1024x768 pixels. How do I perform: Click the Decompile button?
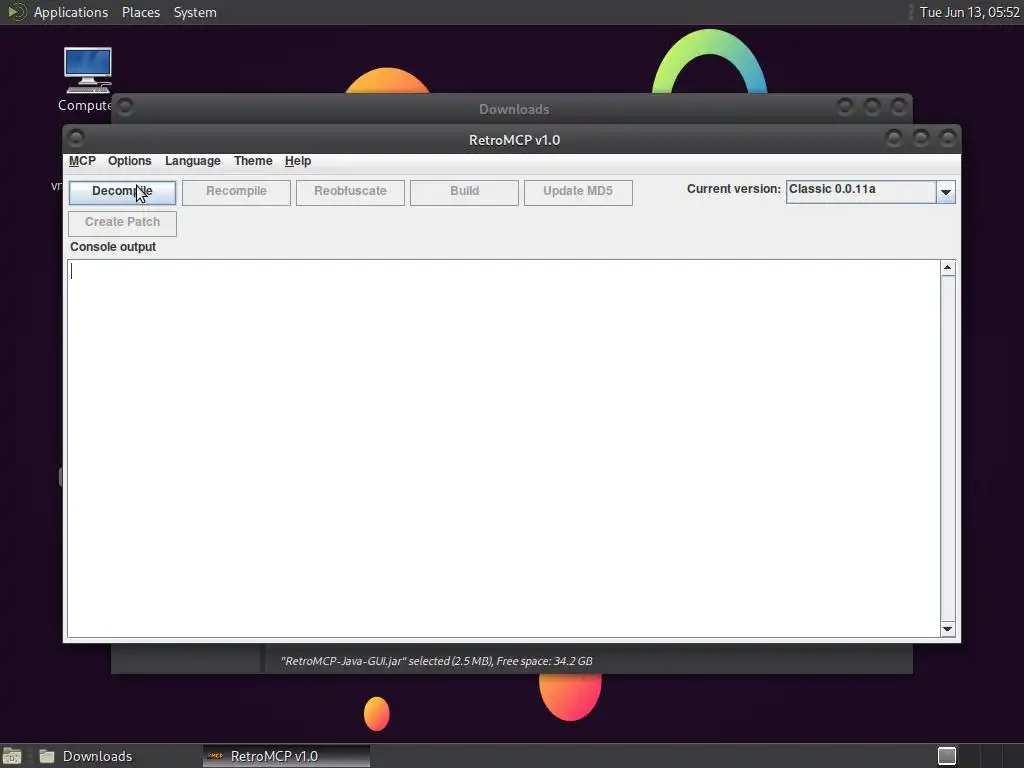122,192
